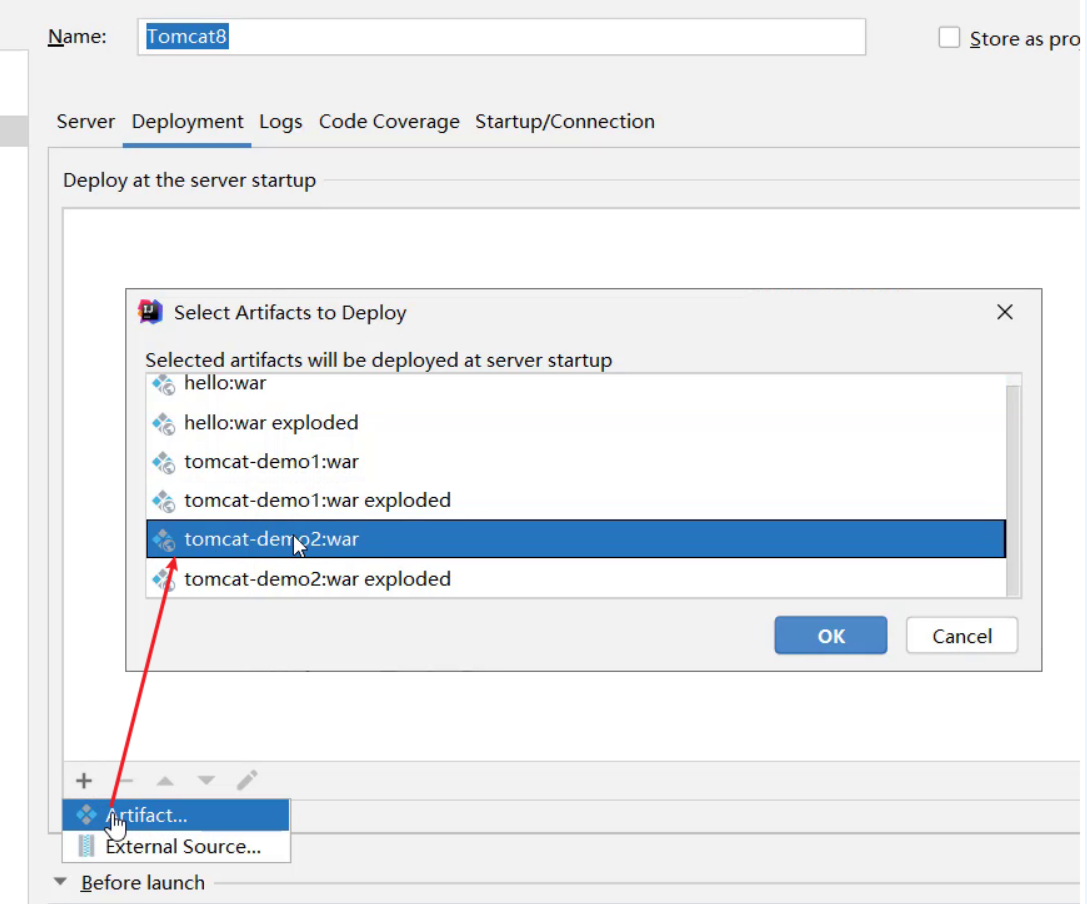Viewport: 1087px width, 904px height.
Task: Click the External Source archive icon
Action: (x=86, y=846)
